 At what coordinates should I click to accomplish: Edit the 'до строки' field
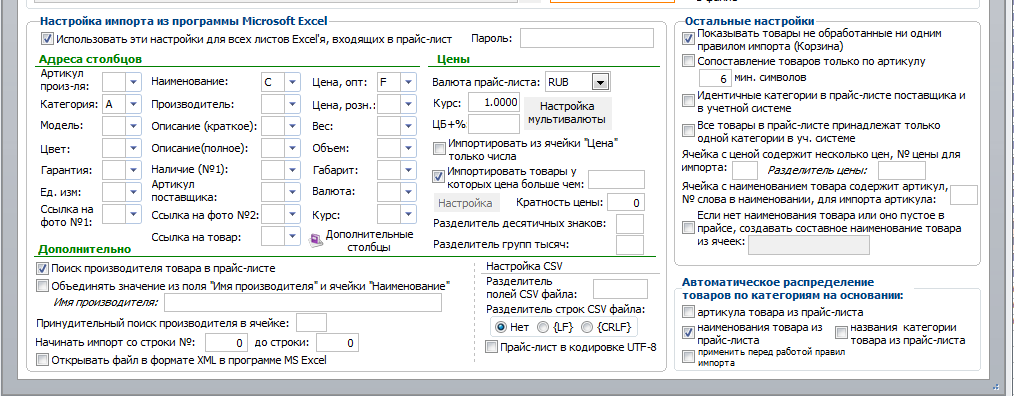337,342
